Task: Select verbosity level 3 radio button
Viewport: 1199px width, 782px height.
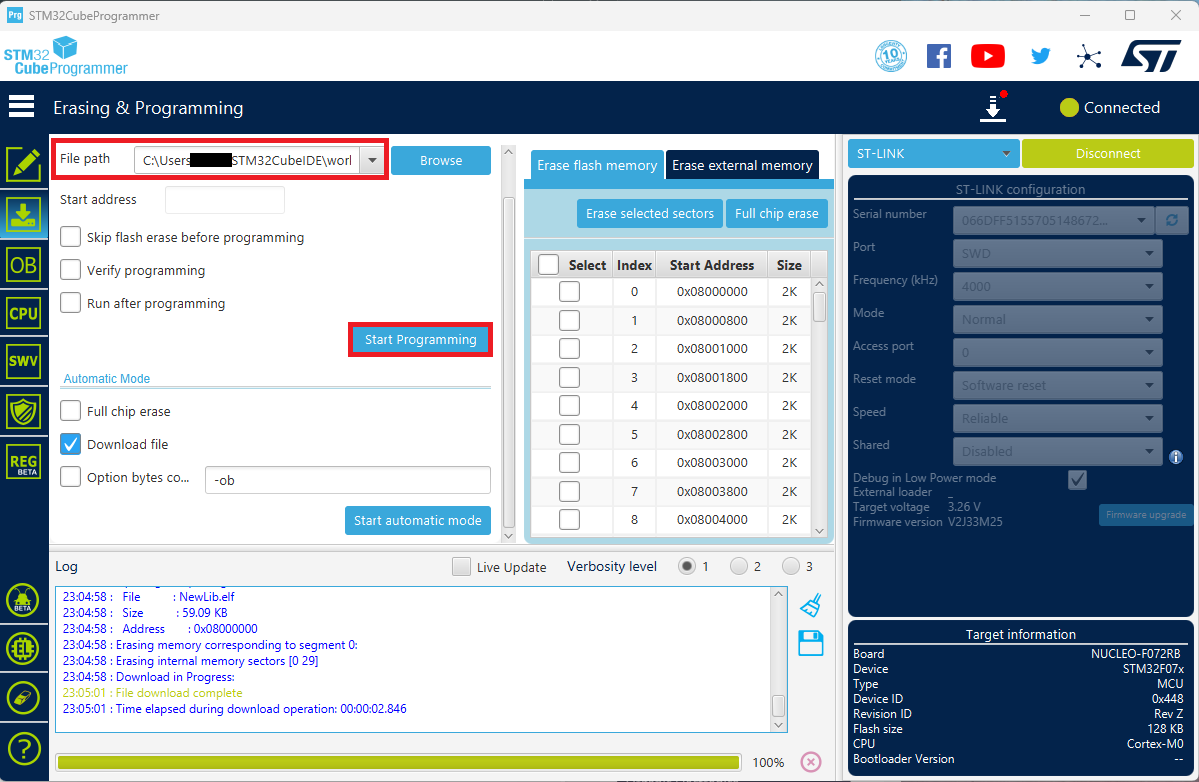Action: tap(791, 566)
